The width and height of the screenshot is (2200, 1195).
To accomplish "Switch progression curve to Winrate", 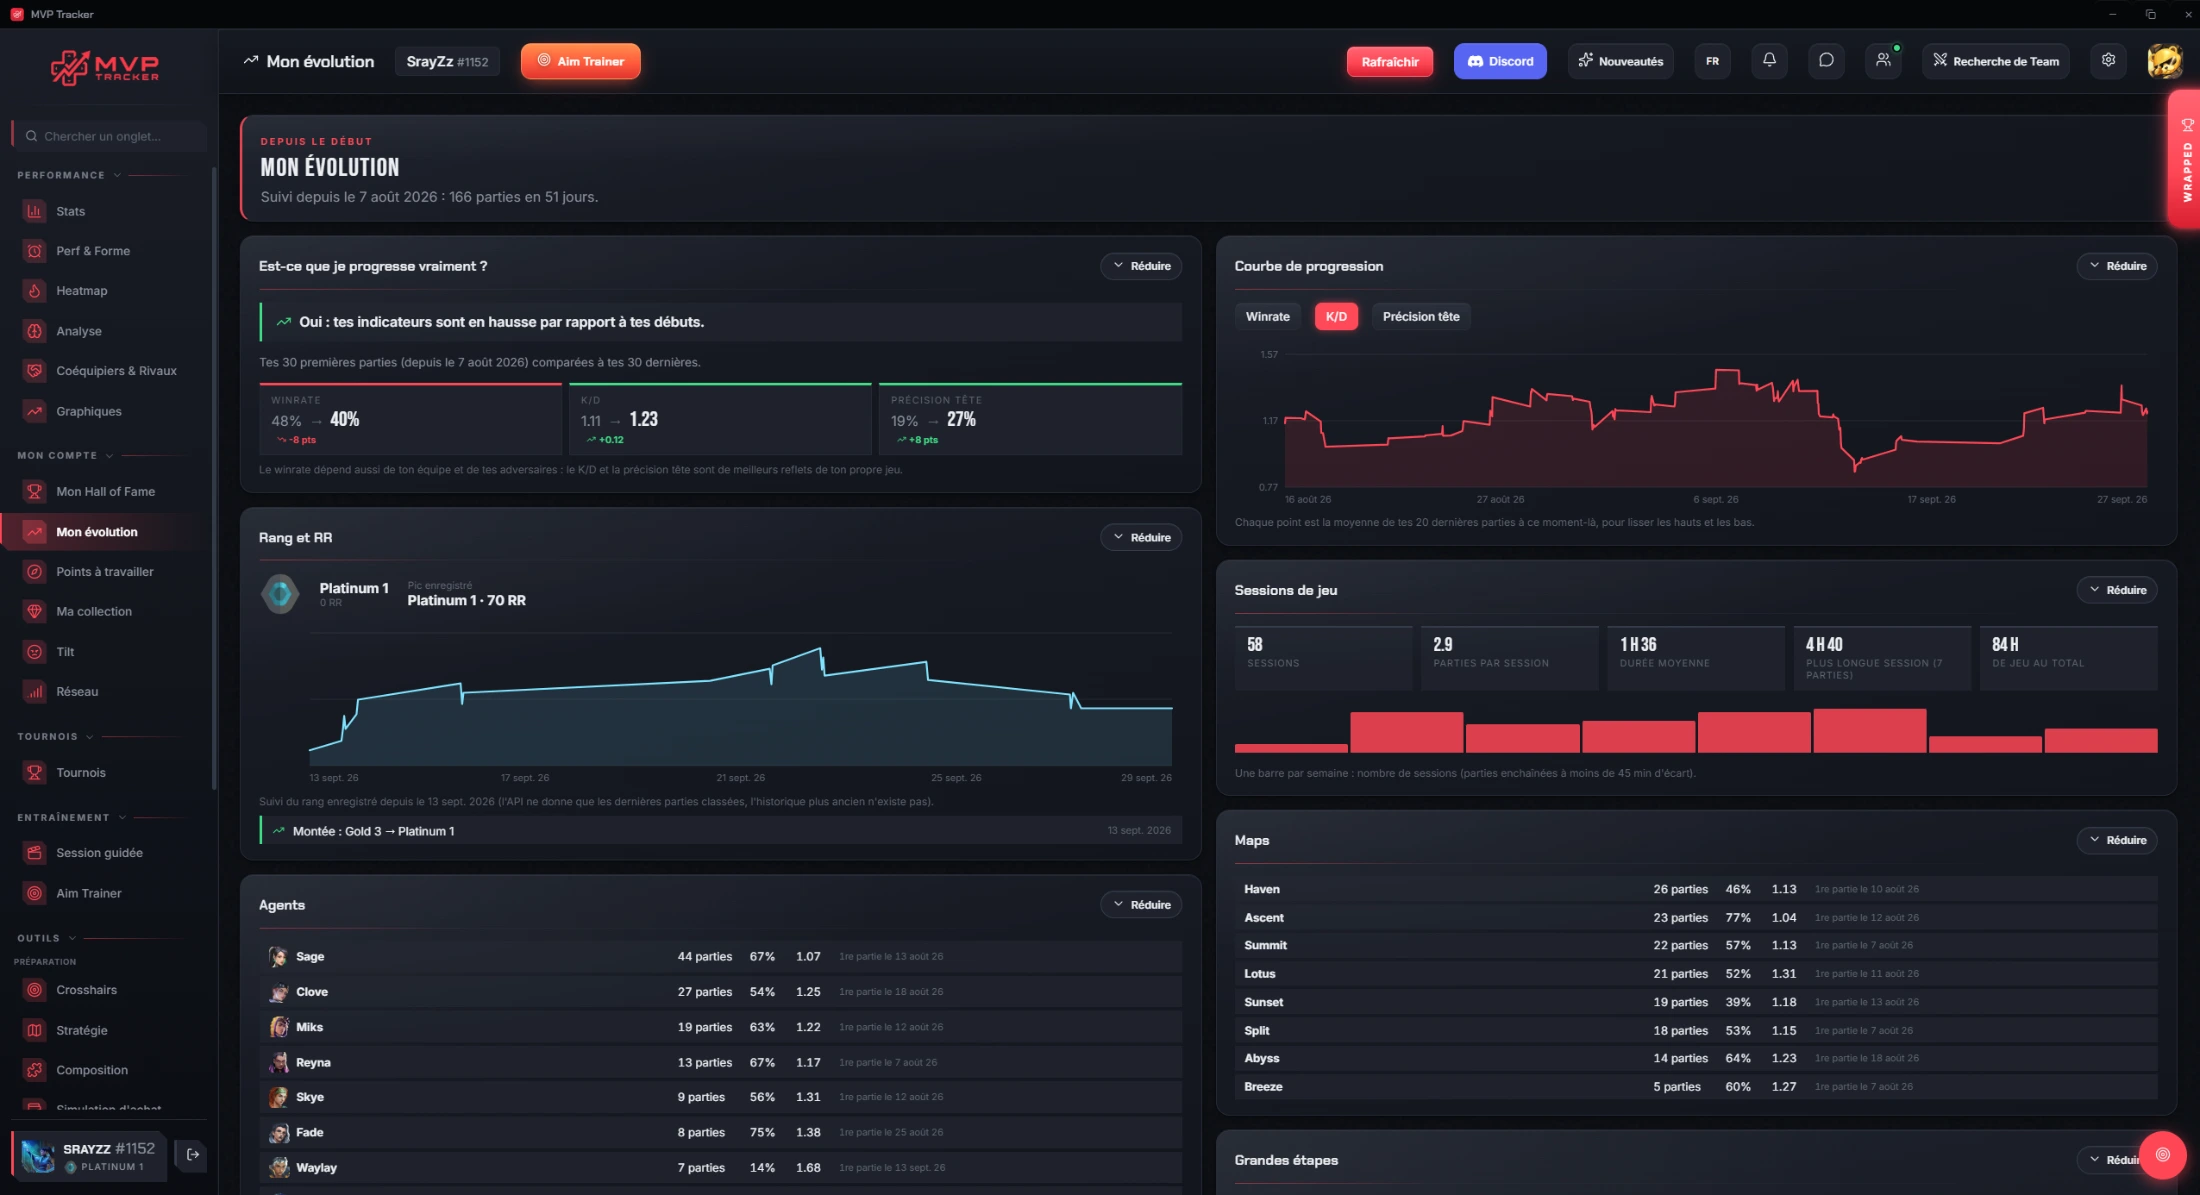I will pos(1267,317).
